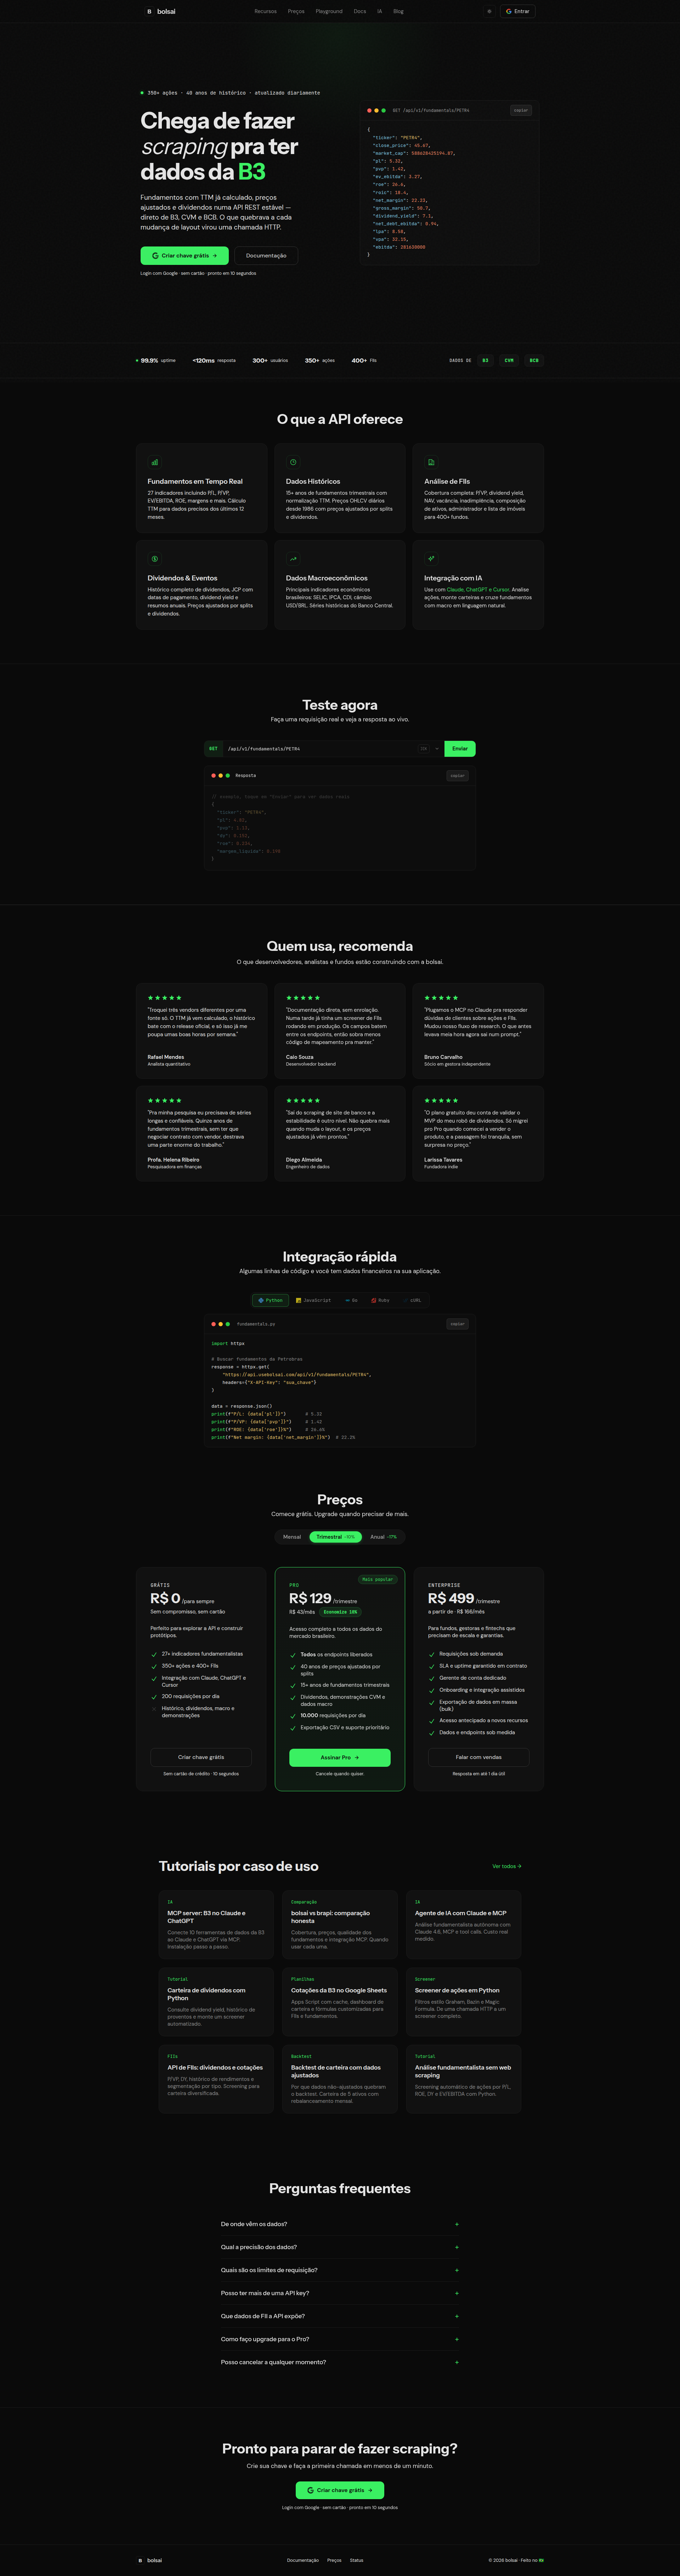The image size is (680, 2576).
Task: Go to the Playground page
Action: pyautogui.click(x=329, y=11)
